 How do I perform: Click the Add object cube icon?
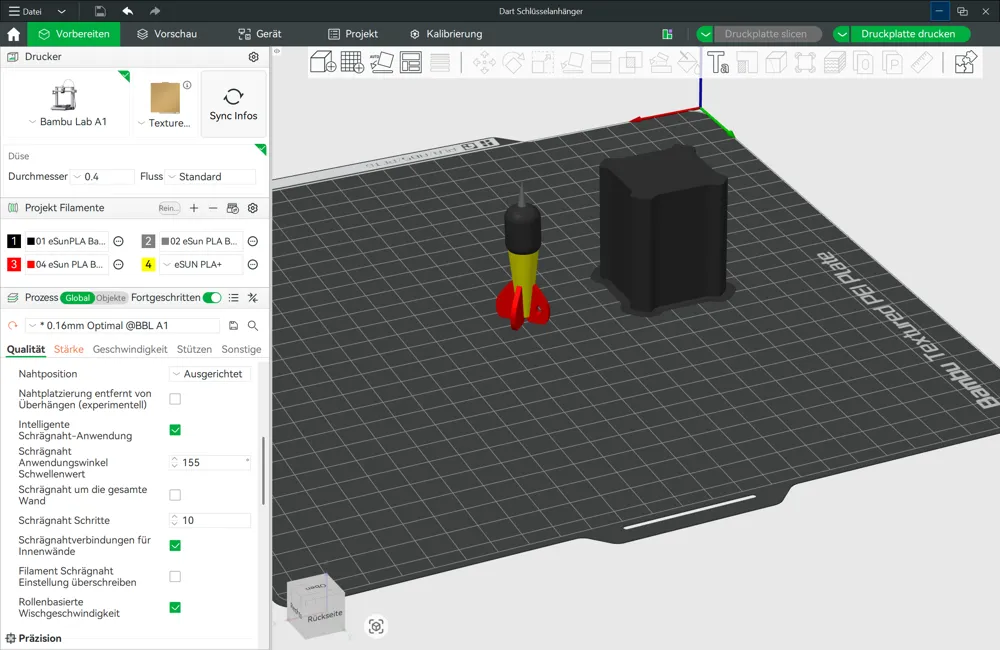point(323,63)
